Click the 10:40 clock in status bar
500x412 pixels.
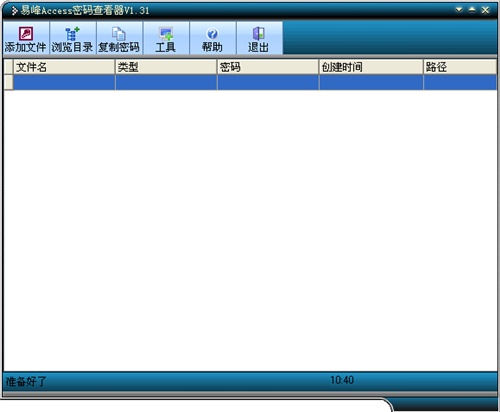point(342,380)
